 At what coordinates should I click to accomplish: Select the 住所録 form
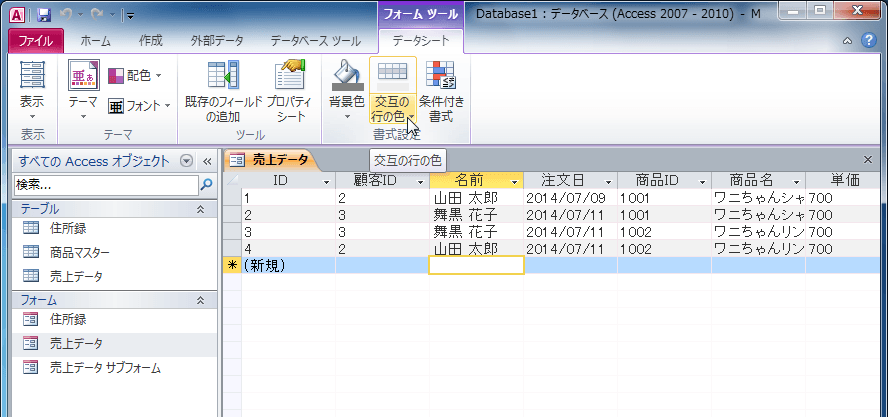[114, 320]
